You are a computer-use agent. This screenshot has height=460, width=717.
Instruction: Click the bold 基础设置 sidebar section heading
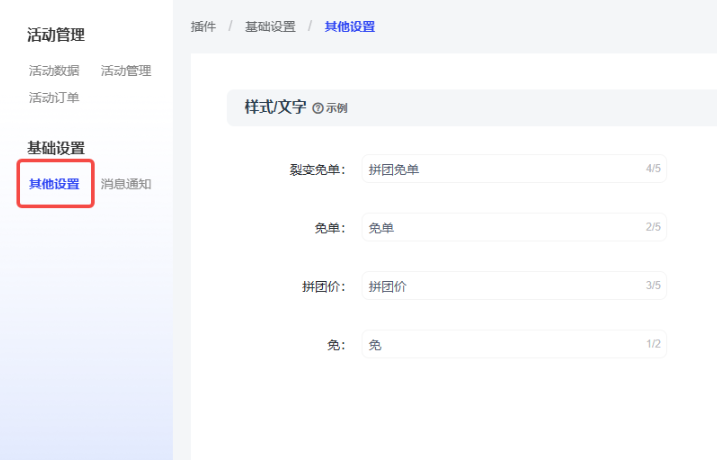tap(56, 148)
